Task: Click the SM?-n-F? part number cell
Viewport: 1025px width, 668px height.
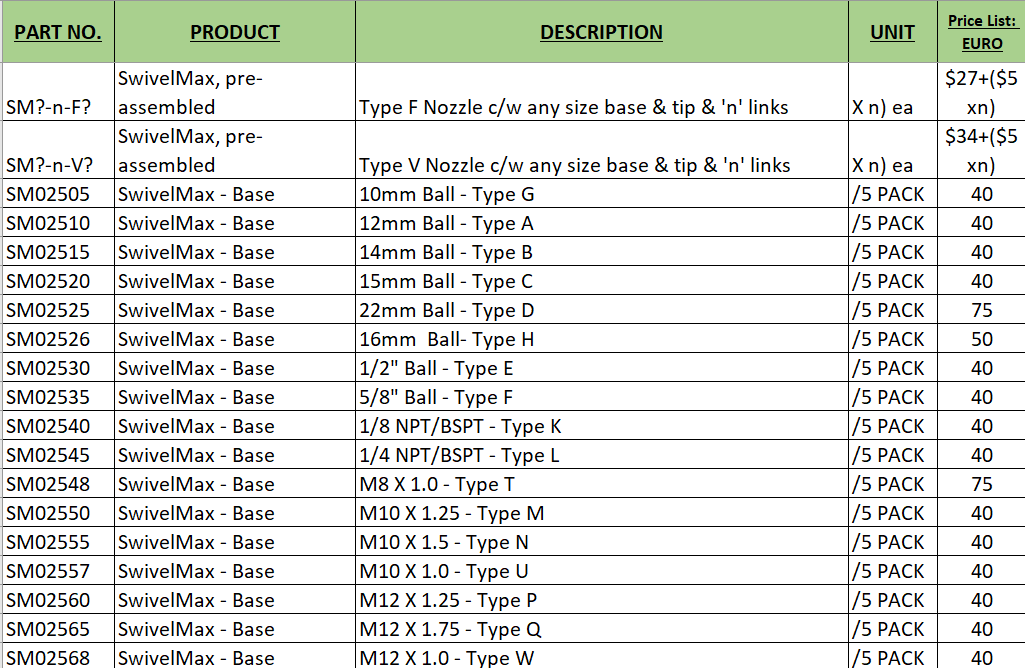Action: [x=58, y=92]
